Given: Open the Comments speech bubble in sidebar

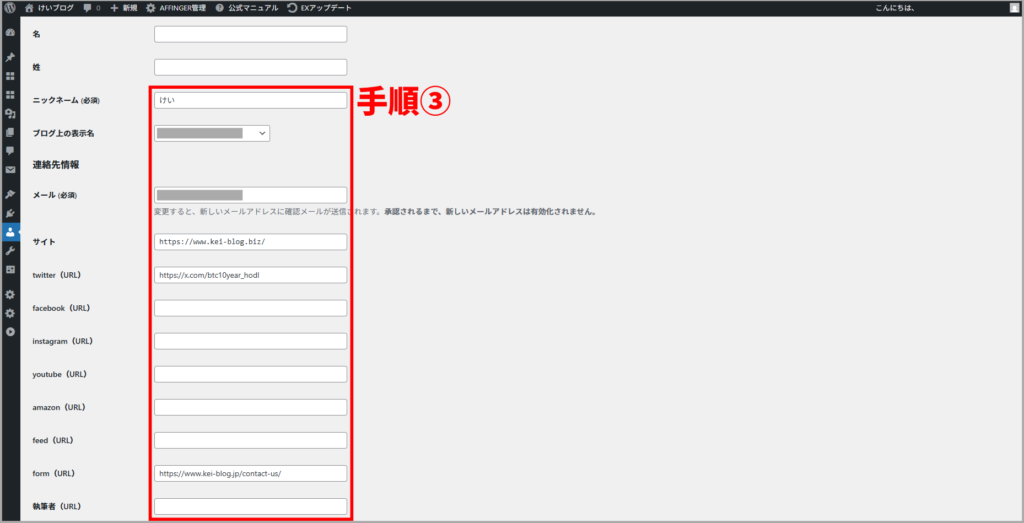Looking at the screenshot, I should (10, 150).
